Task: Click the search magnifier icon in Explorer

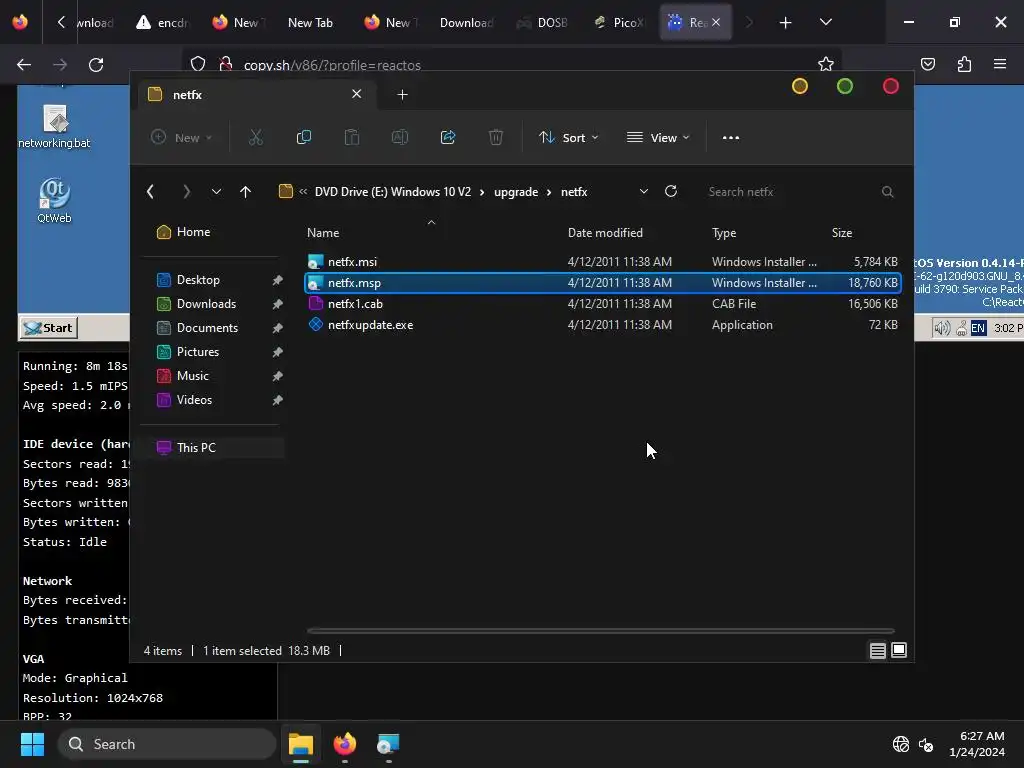Action: pyautogui.click(x=888, y=191)
